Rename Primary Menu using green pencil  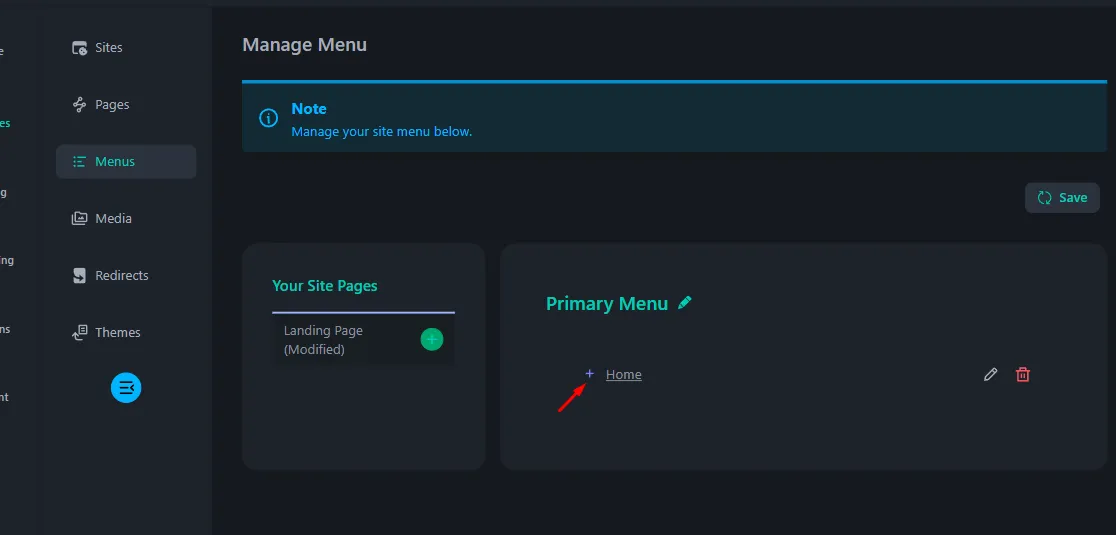point(685,303)
